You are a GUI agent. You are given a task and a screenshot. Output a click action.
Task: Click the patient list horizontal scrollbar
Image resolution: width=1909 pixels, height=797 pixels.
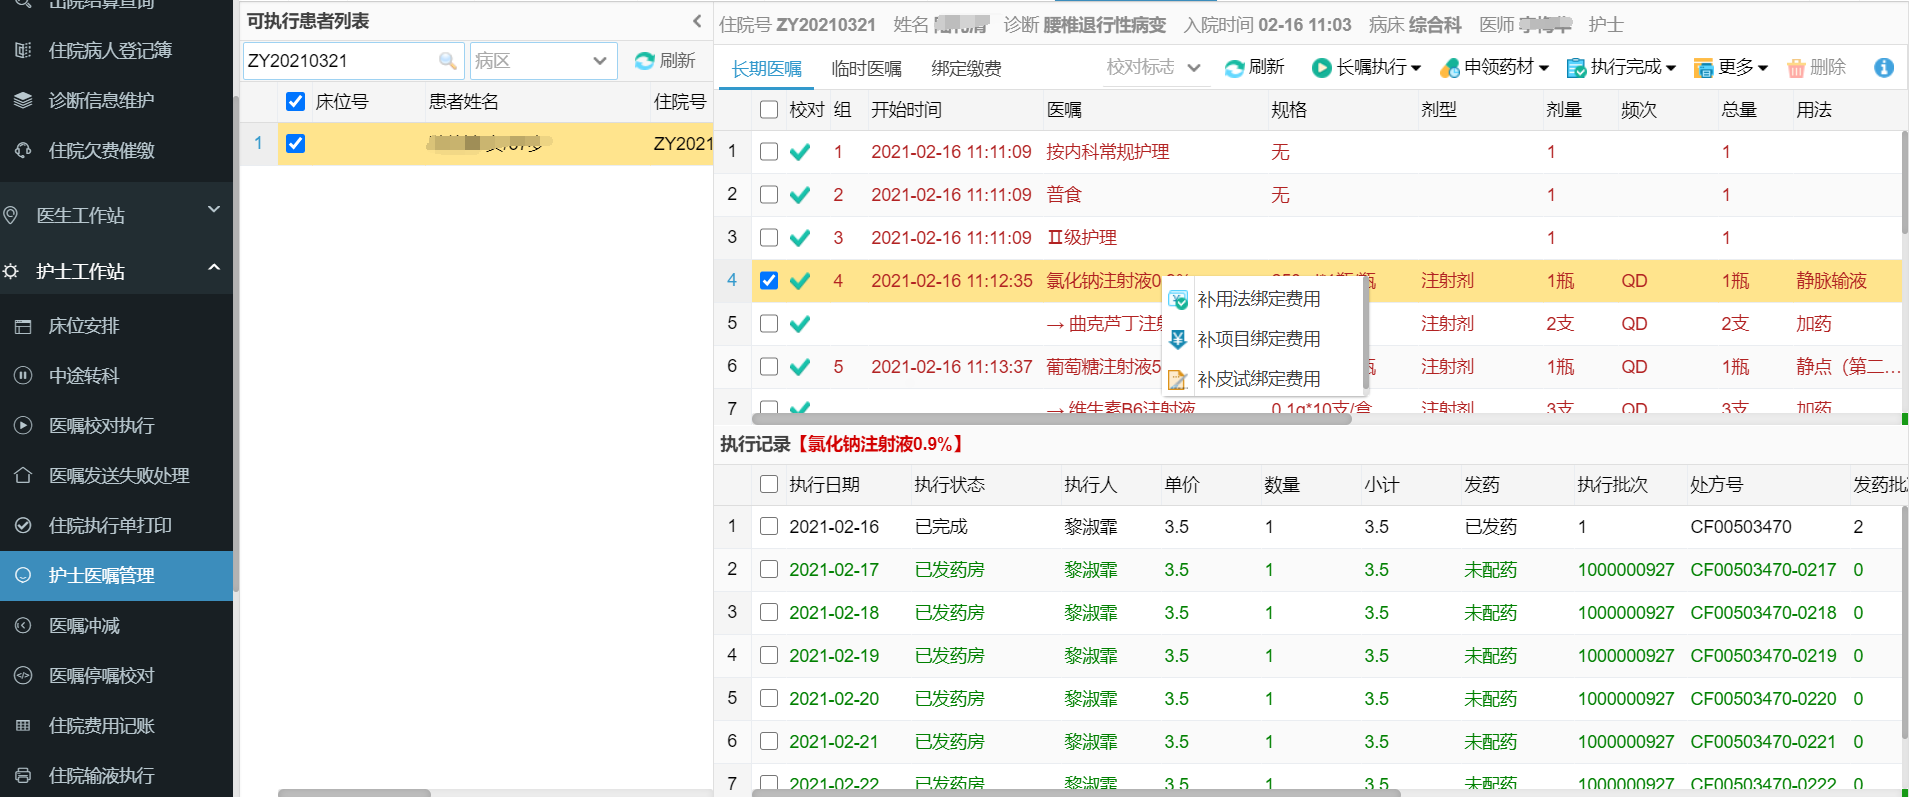pos(354,793)
